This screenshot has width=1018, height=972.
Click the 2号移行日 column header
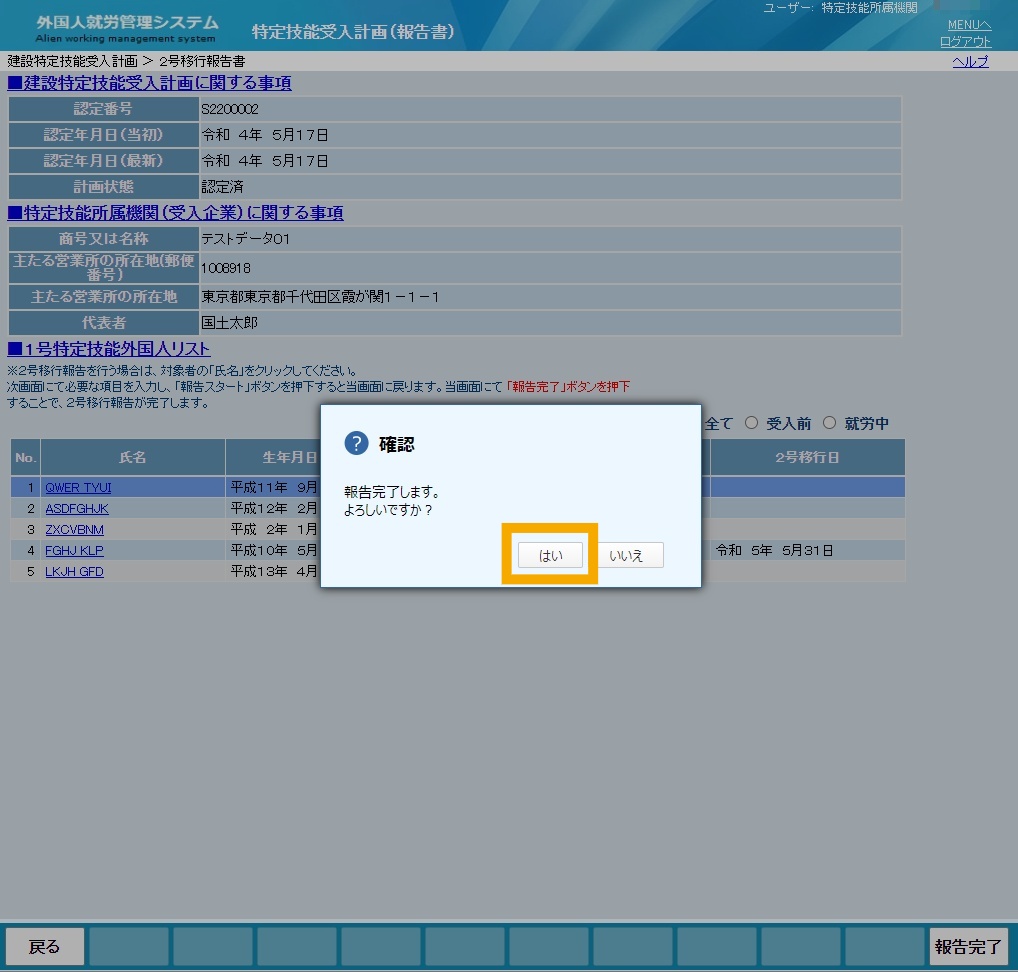[x=807, y=457]
